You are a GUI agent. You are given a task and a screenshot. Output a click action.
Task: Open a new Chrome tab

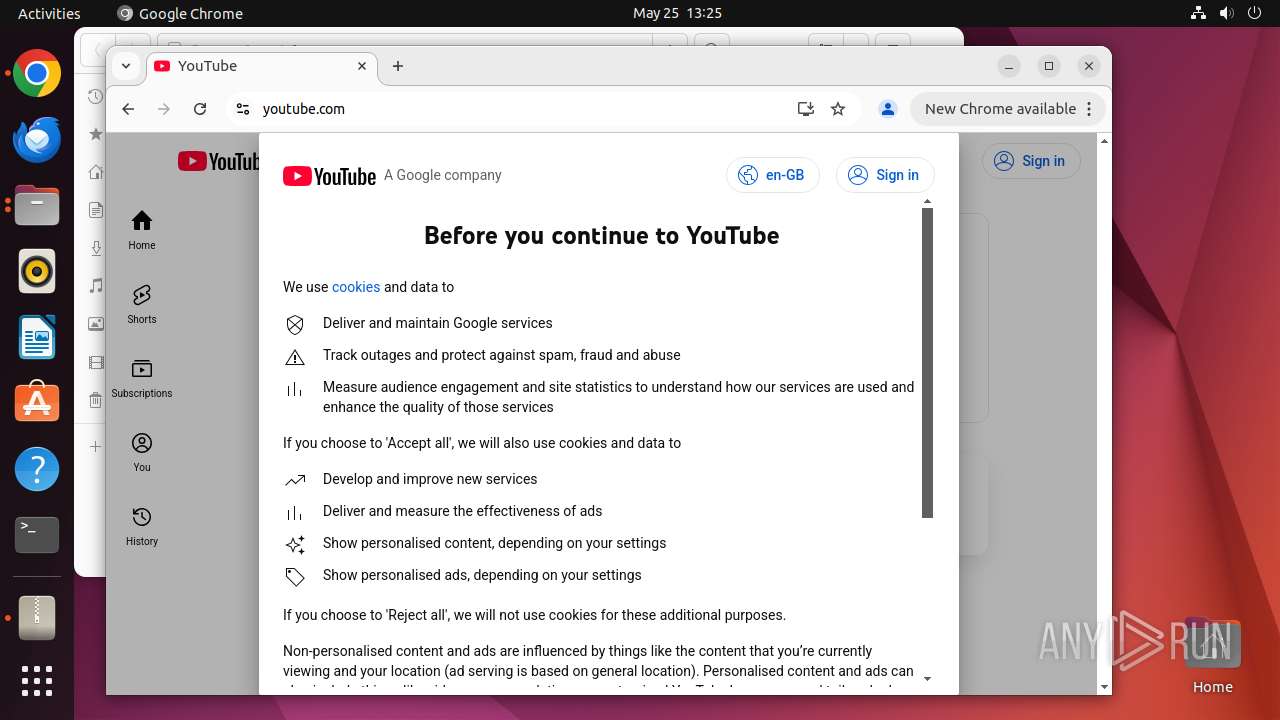[398, 66]
